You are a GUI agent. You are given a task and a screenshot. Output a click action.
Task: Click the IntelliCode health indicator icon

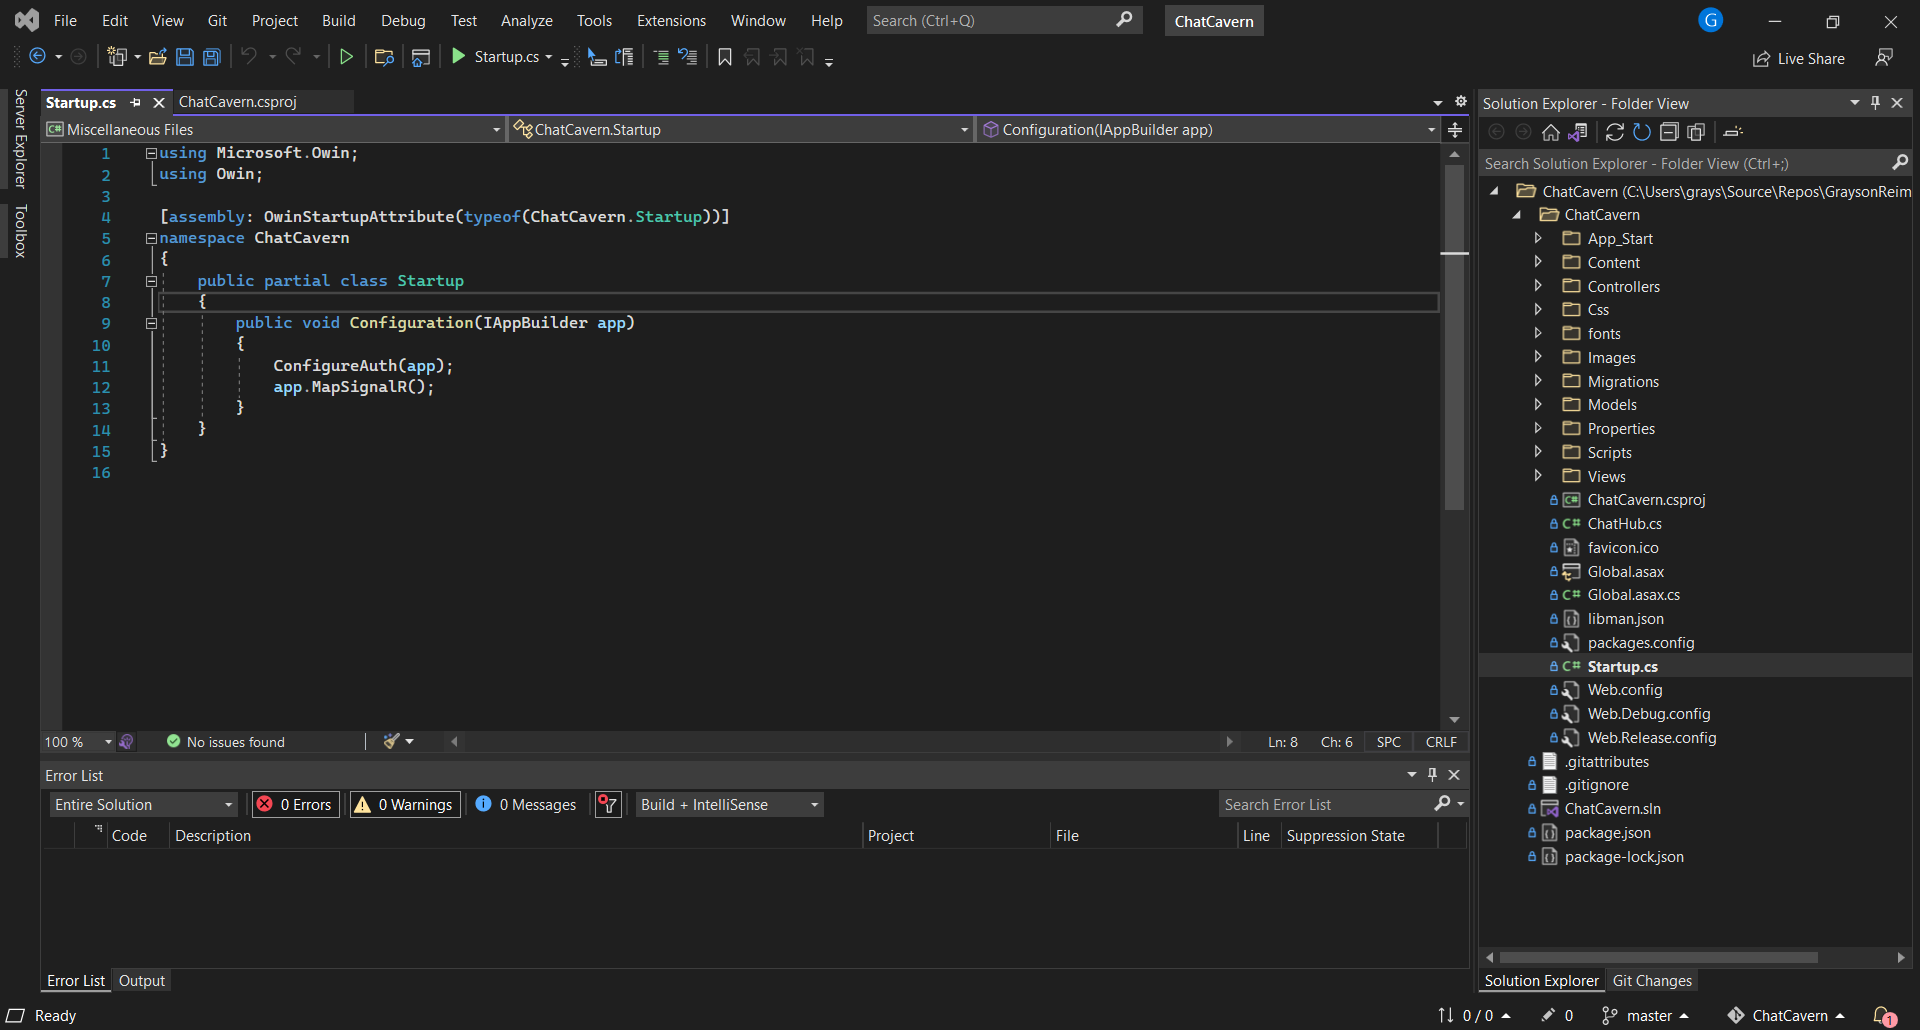[x=126, y=742]
